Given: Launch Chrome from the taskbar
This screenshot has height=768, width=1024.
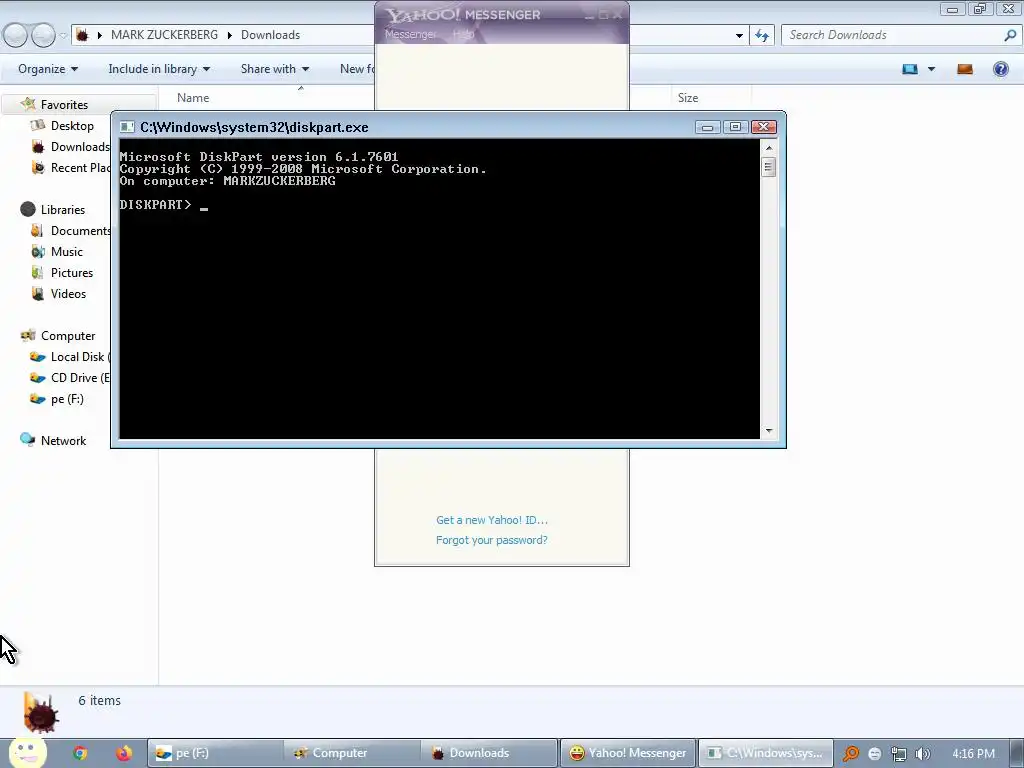Looking at the screenshot, I should coord(80,753).
